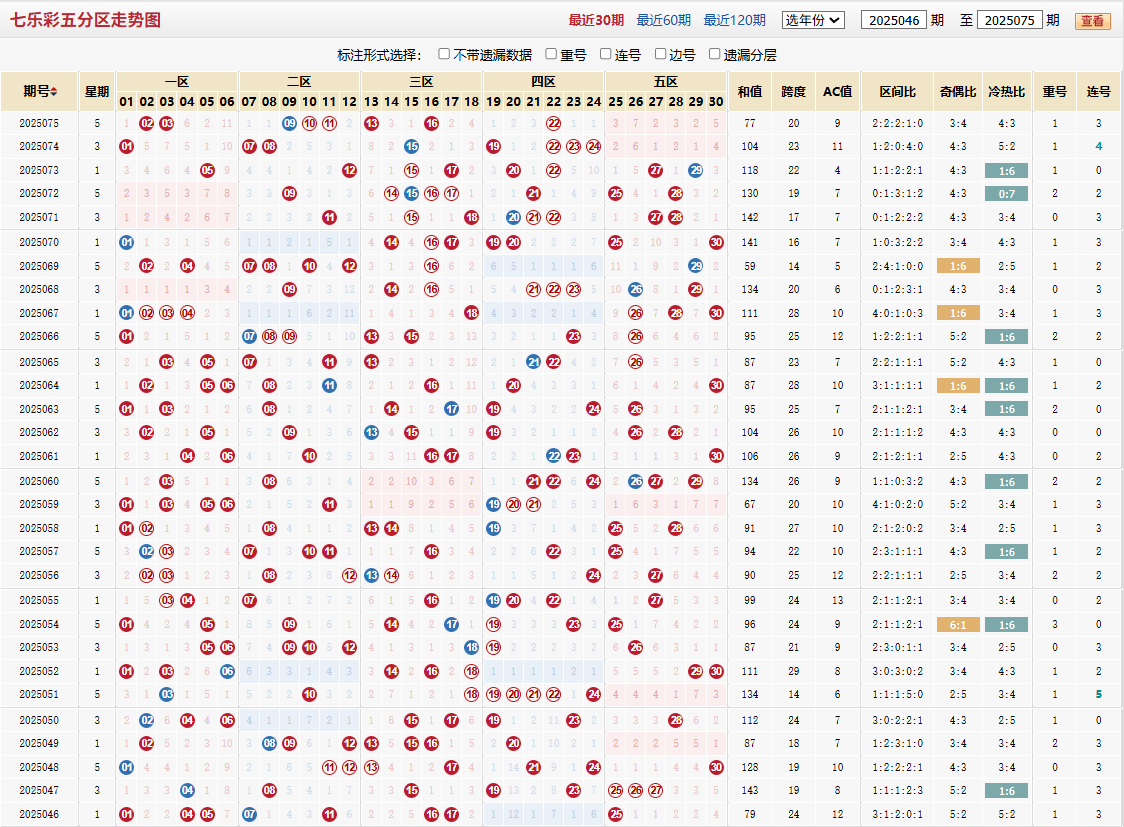Click blue ball 04 in row 2025047
This screenshot has width=1124, height=827.
(x=187, y=790)
